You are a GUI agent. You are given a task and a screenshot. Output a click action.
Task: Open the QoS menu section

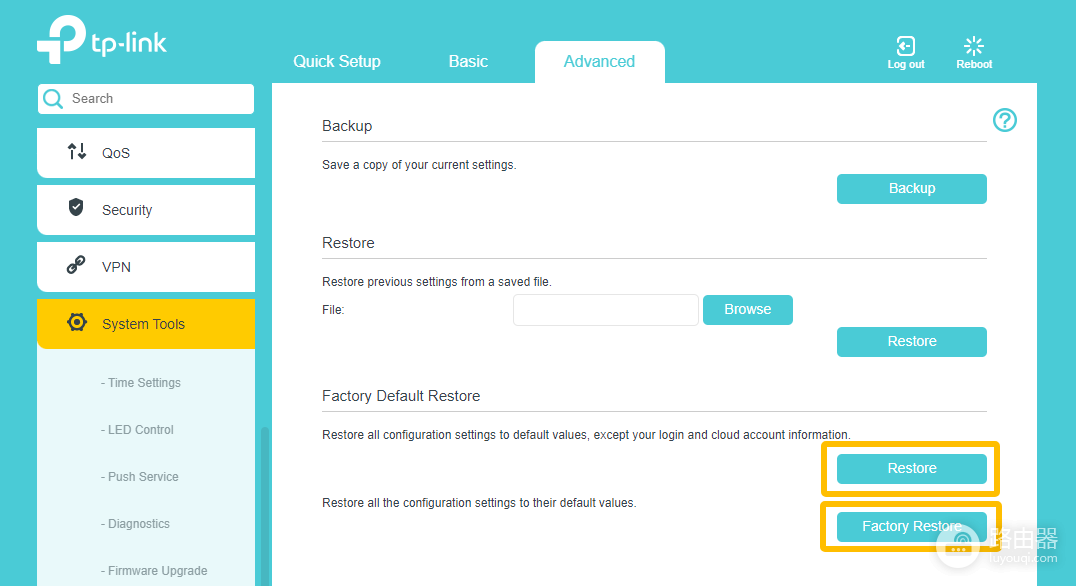point(146,153)
